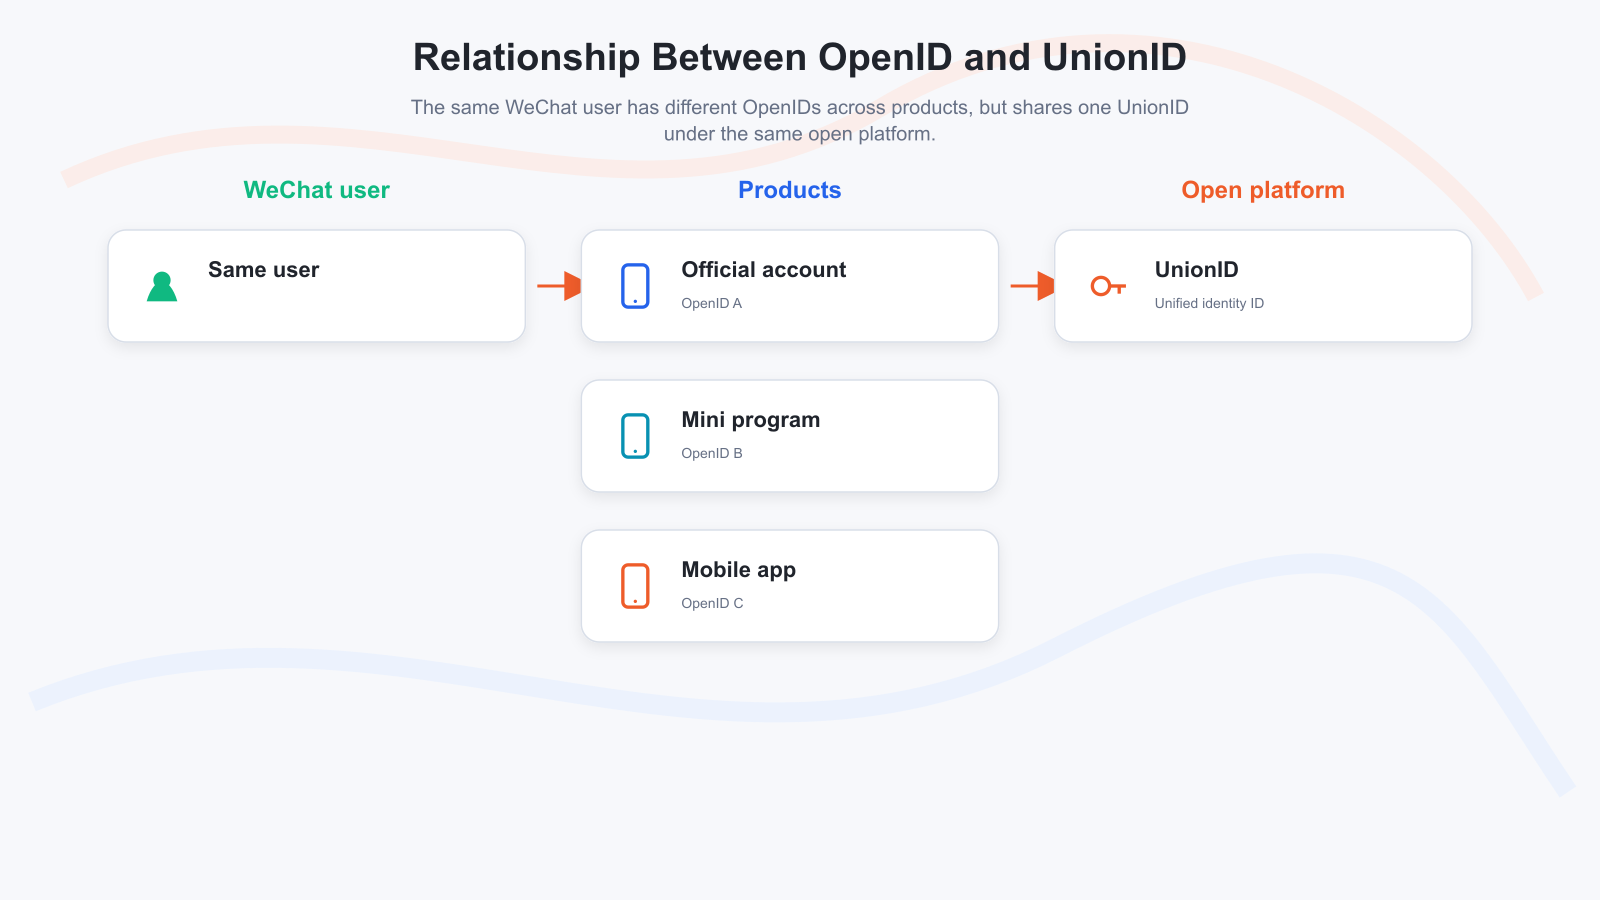This screenshot has height=900, width=1600.
Task: Click the teal phone icon beside Mini program
Action: tap(635, 436)
